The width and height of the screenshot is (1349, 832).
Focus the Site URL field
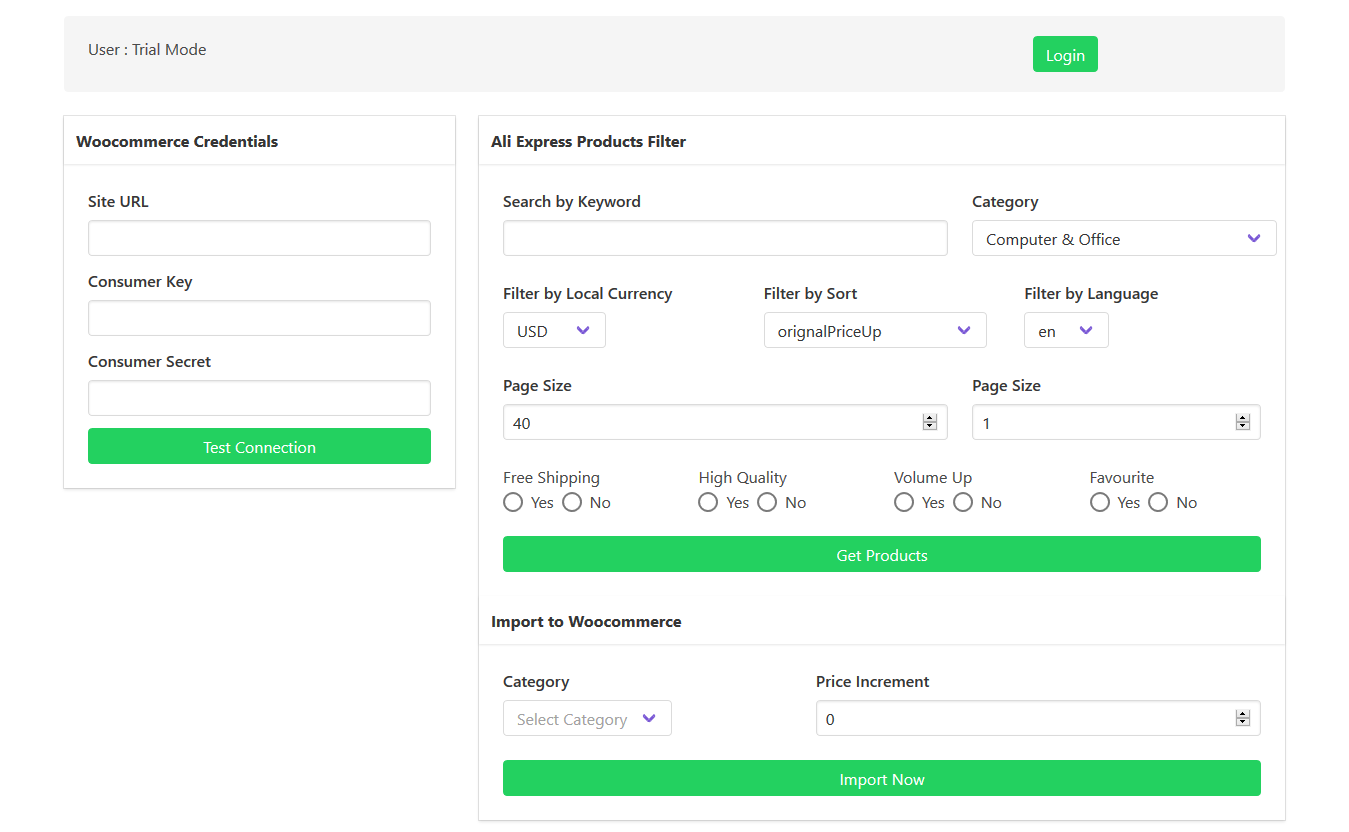click(259, 238)
